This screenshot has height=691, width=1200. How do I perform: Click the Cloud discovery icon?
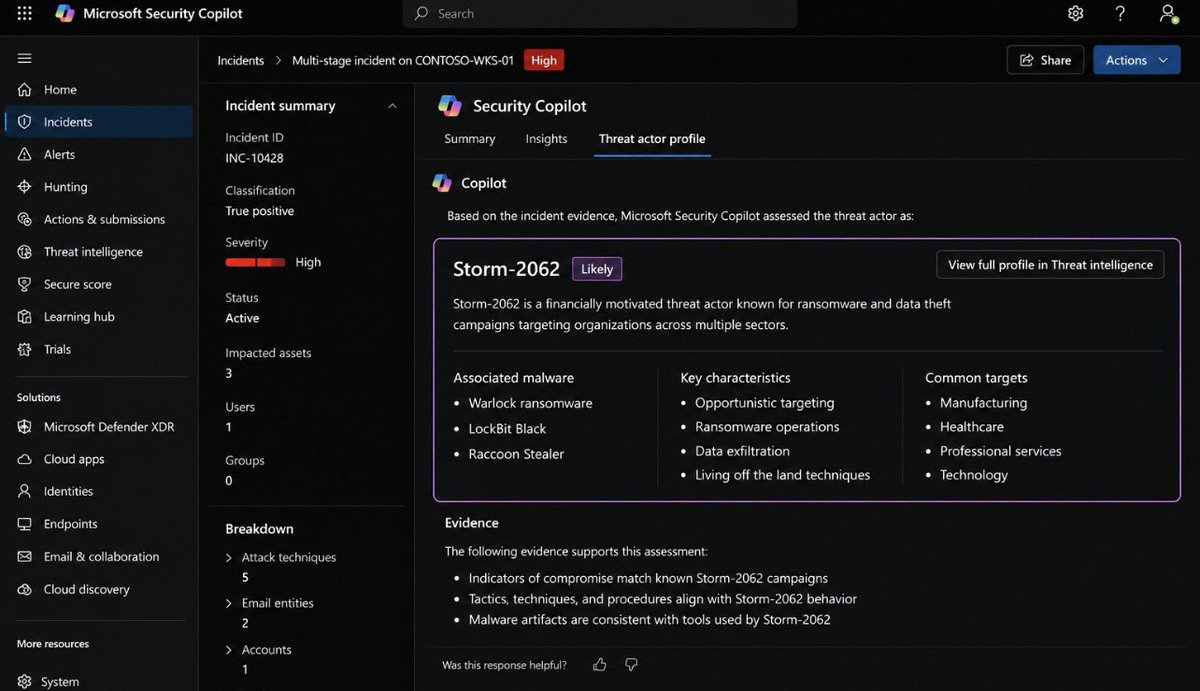25,589
